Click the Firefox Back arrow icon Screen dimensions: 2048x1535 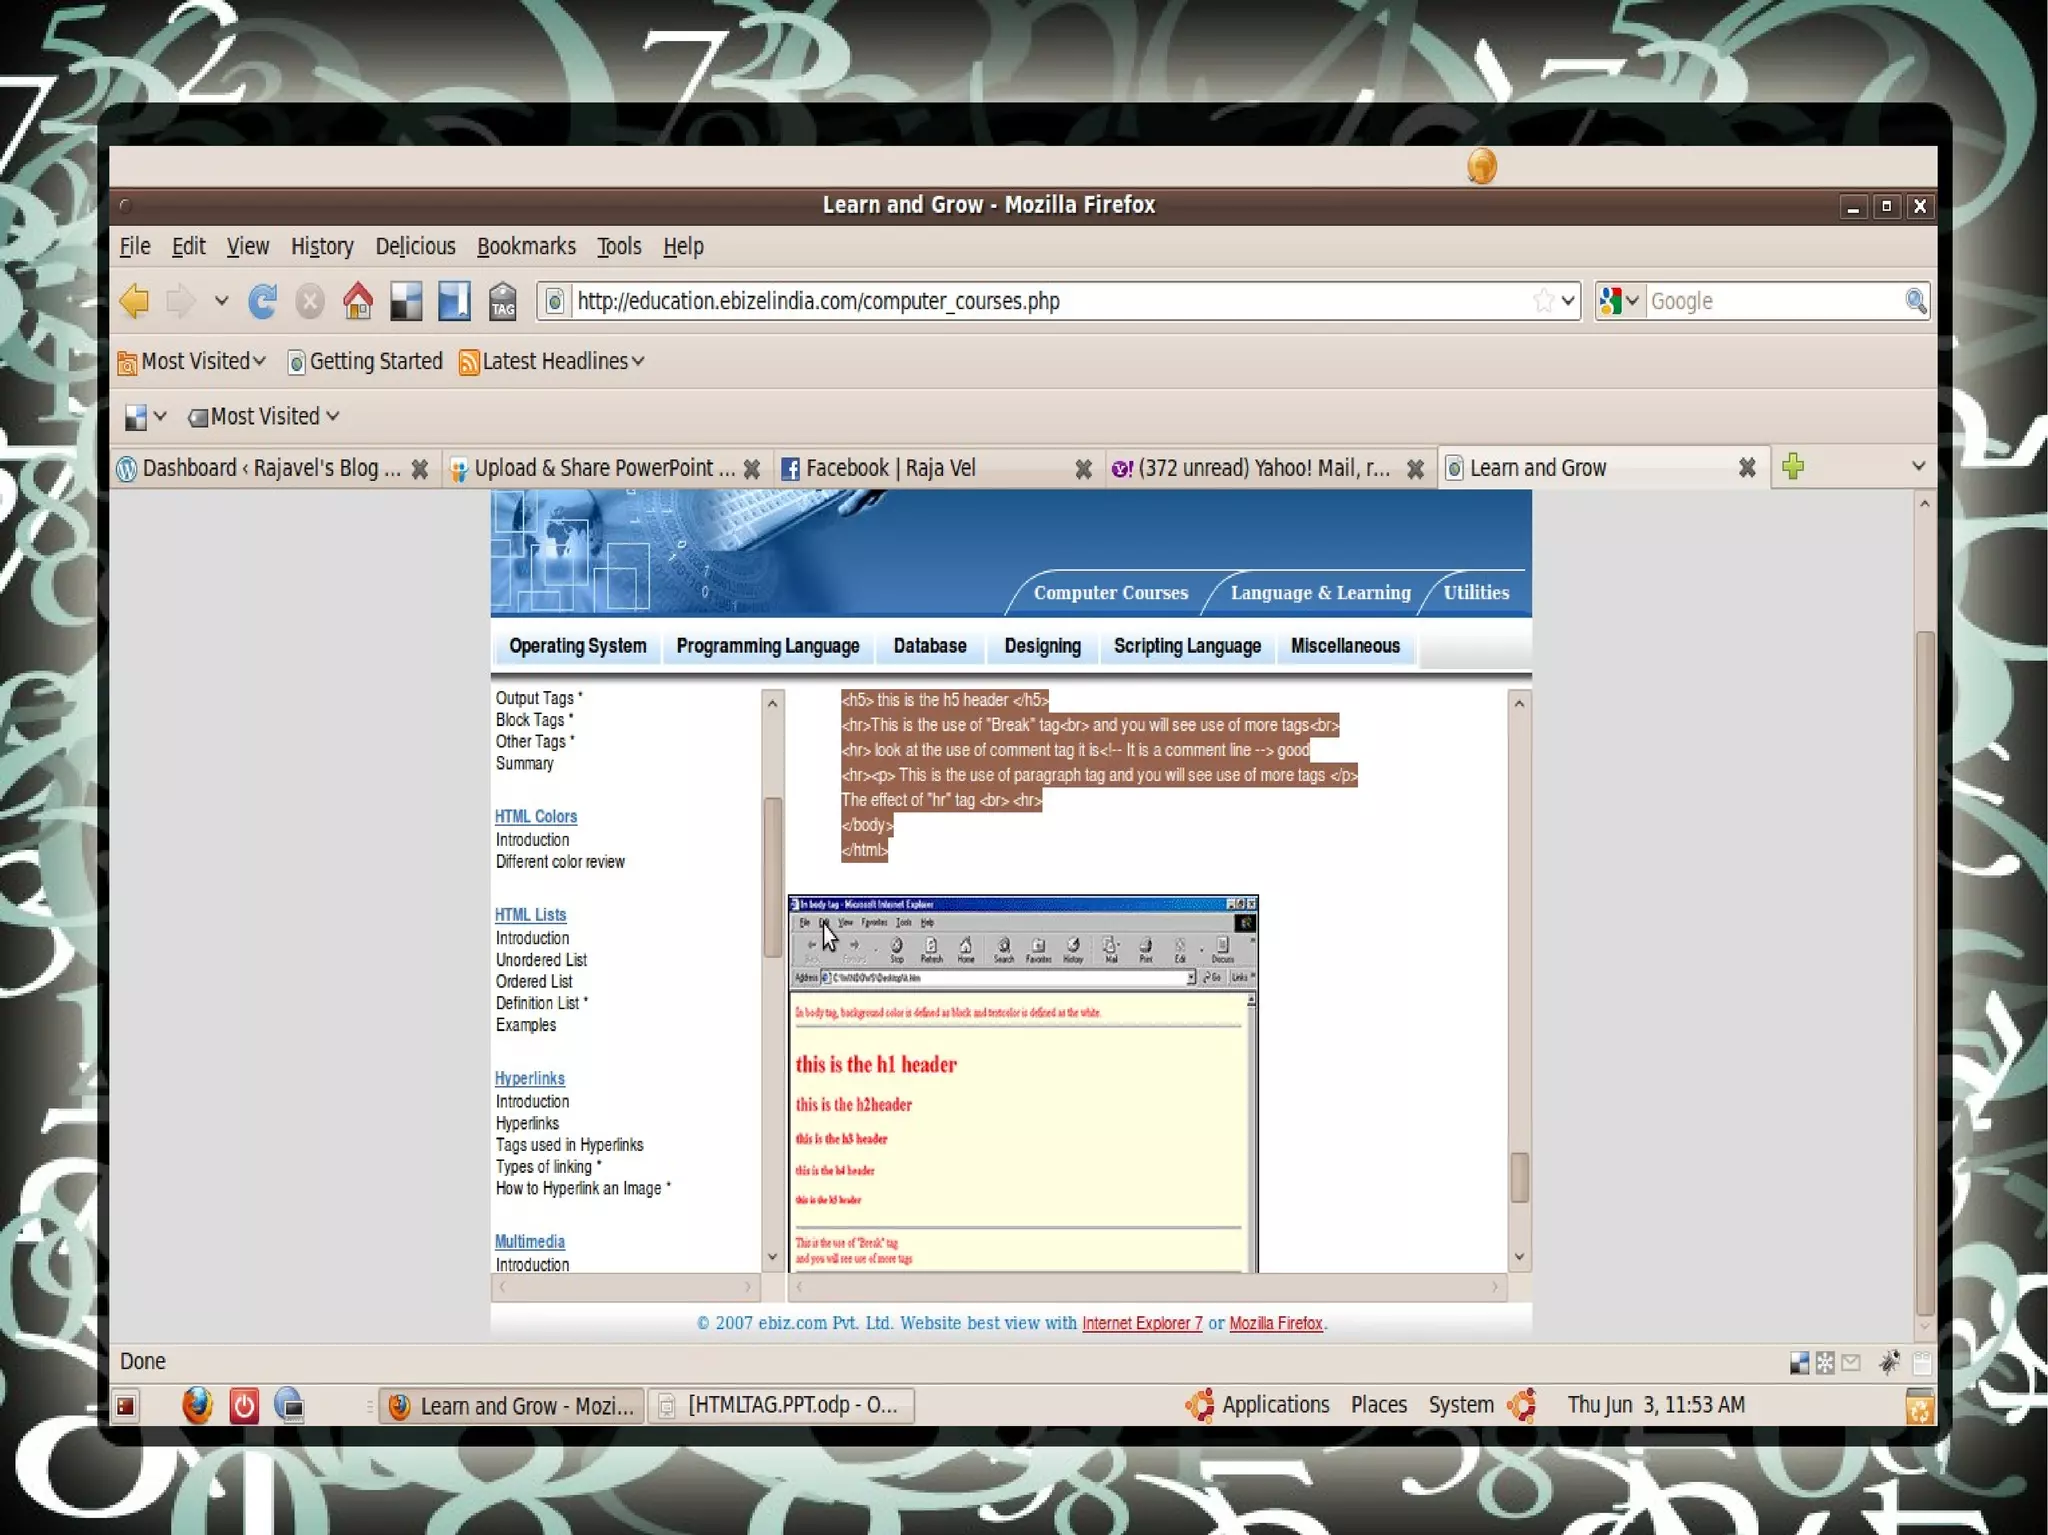[x=134, y=301]
